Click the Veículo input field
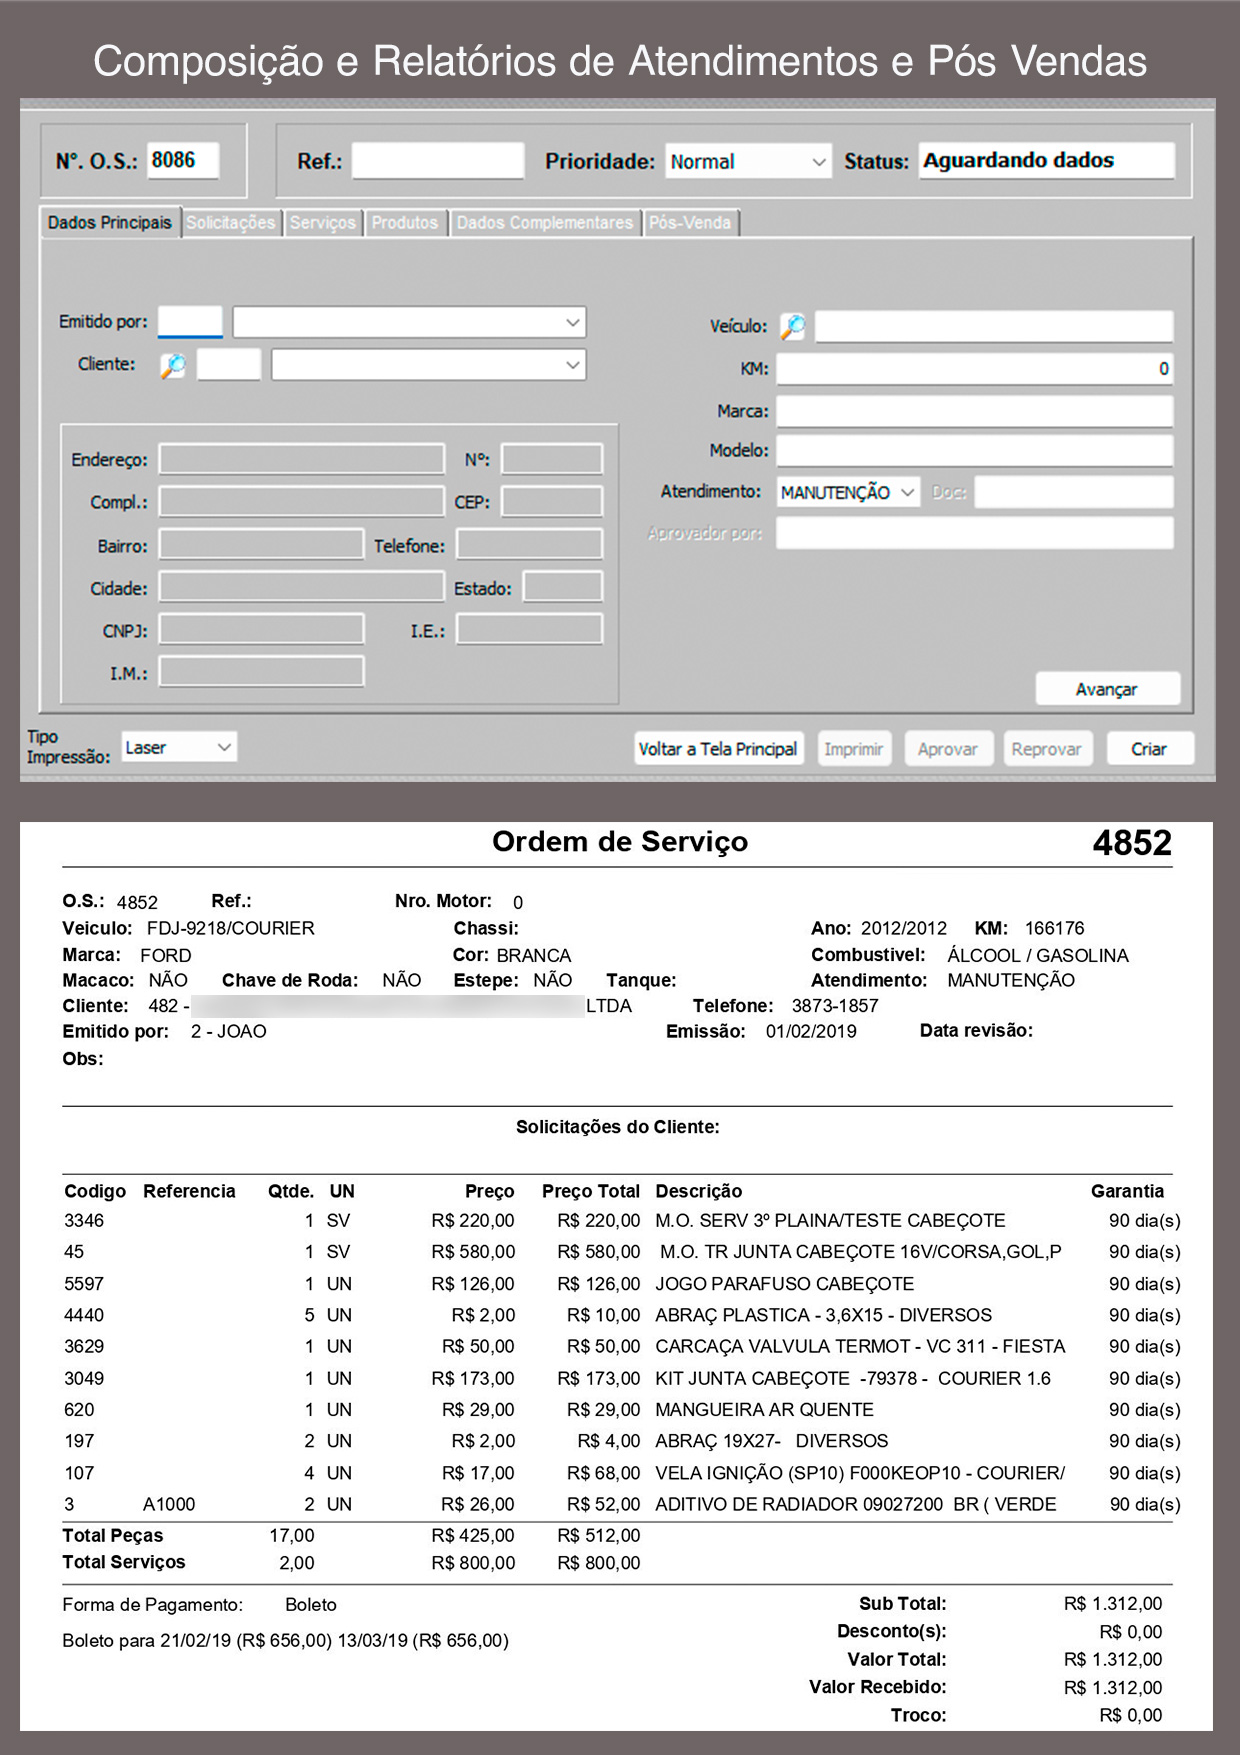The height and width of the screenshot is (1755, 1240). pyautogui.click(x=994, y=326)
